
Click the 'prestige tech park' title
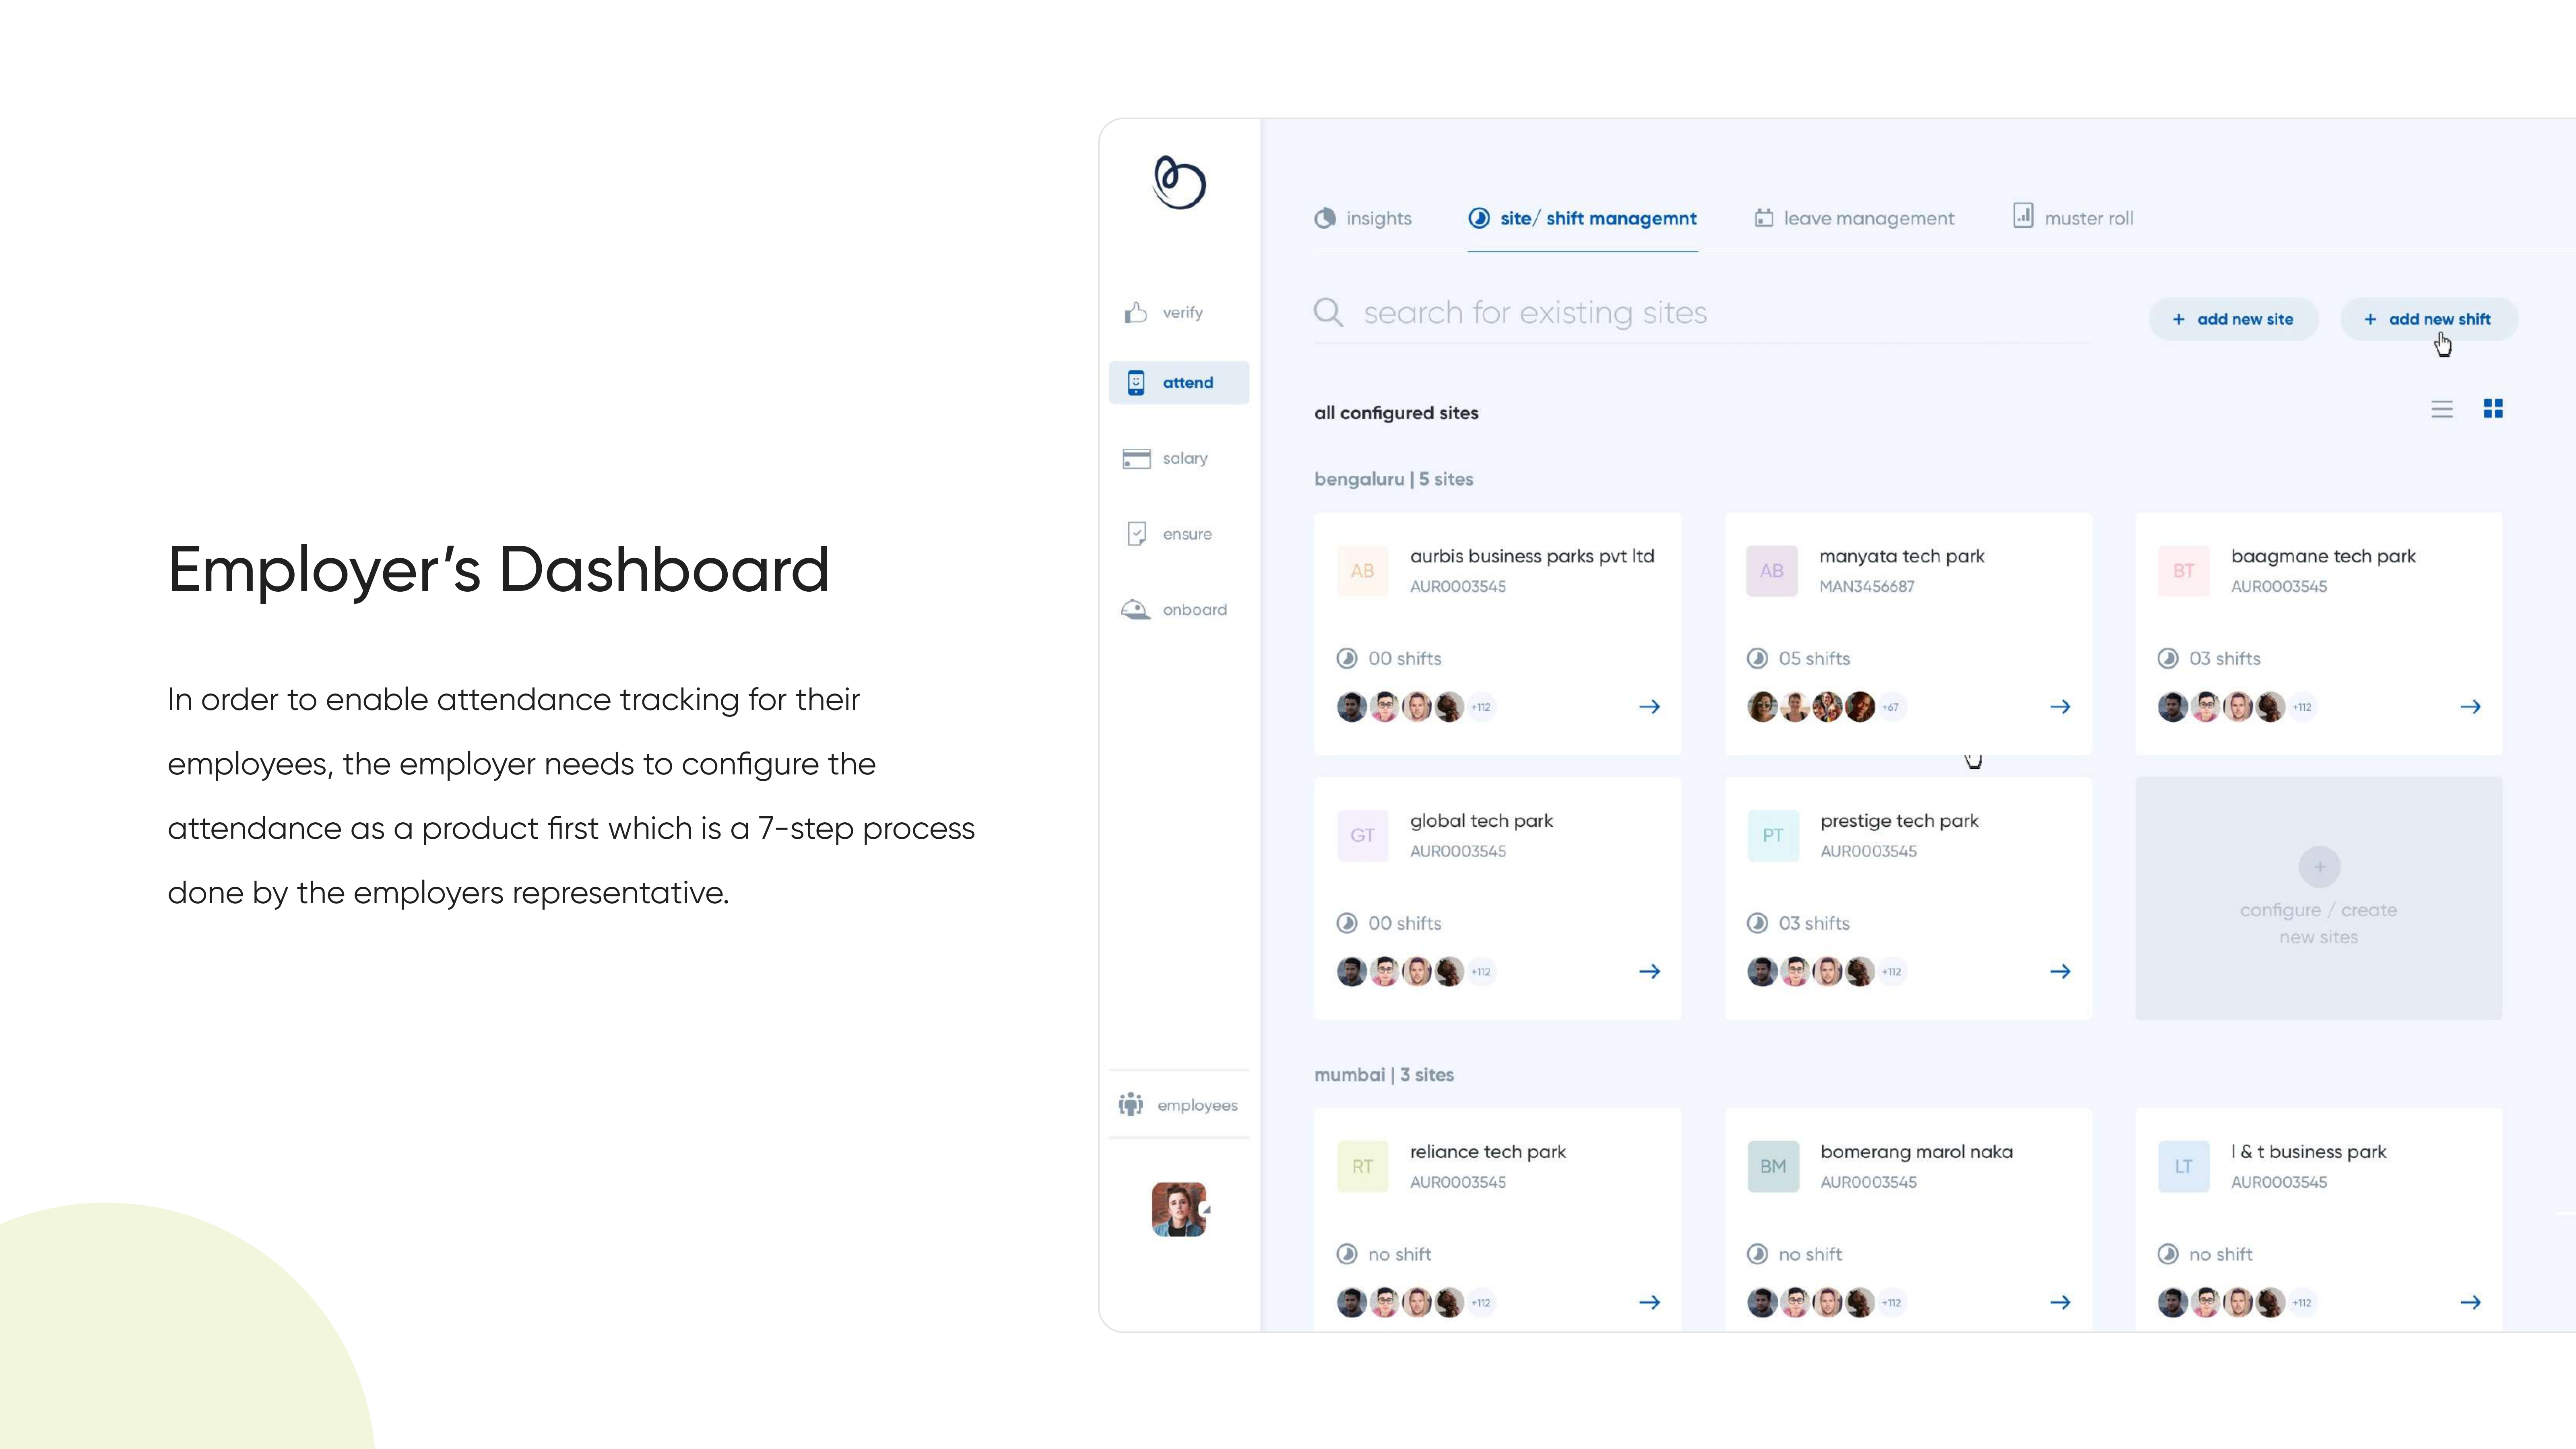[1899, 821]
